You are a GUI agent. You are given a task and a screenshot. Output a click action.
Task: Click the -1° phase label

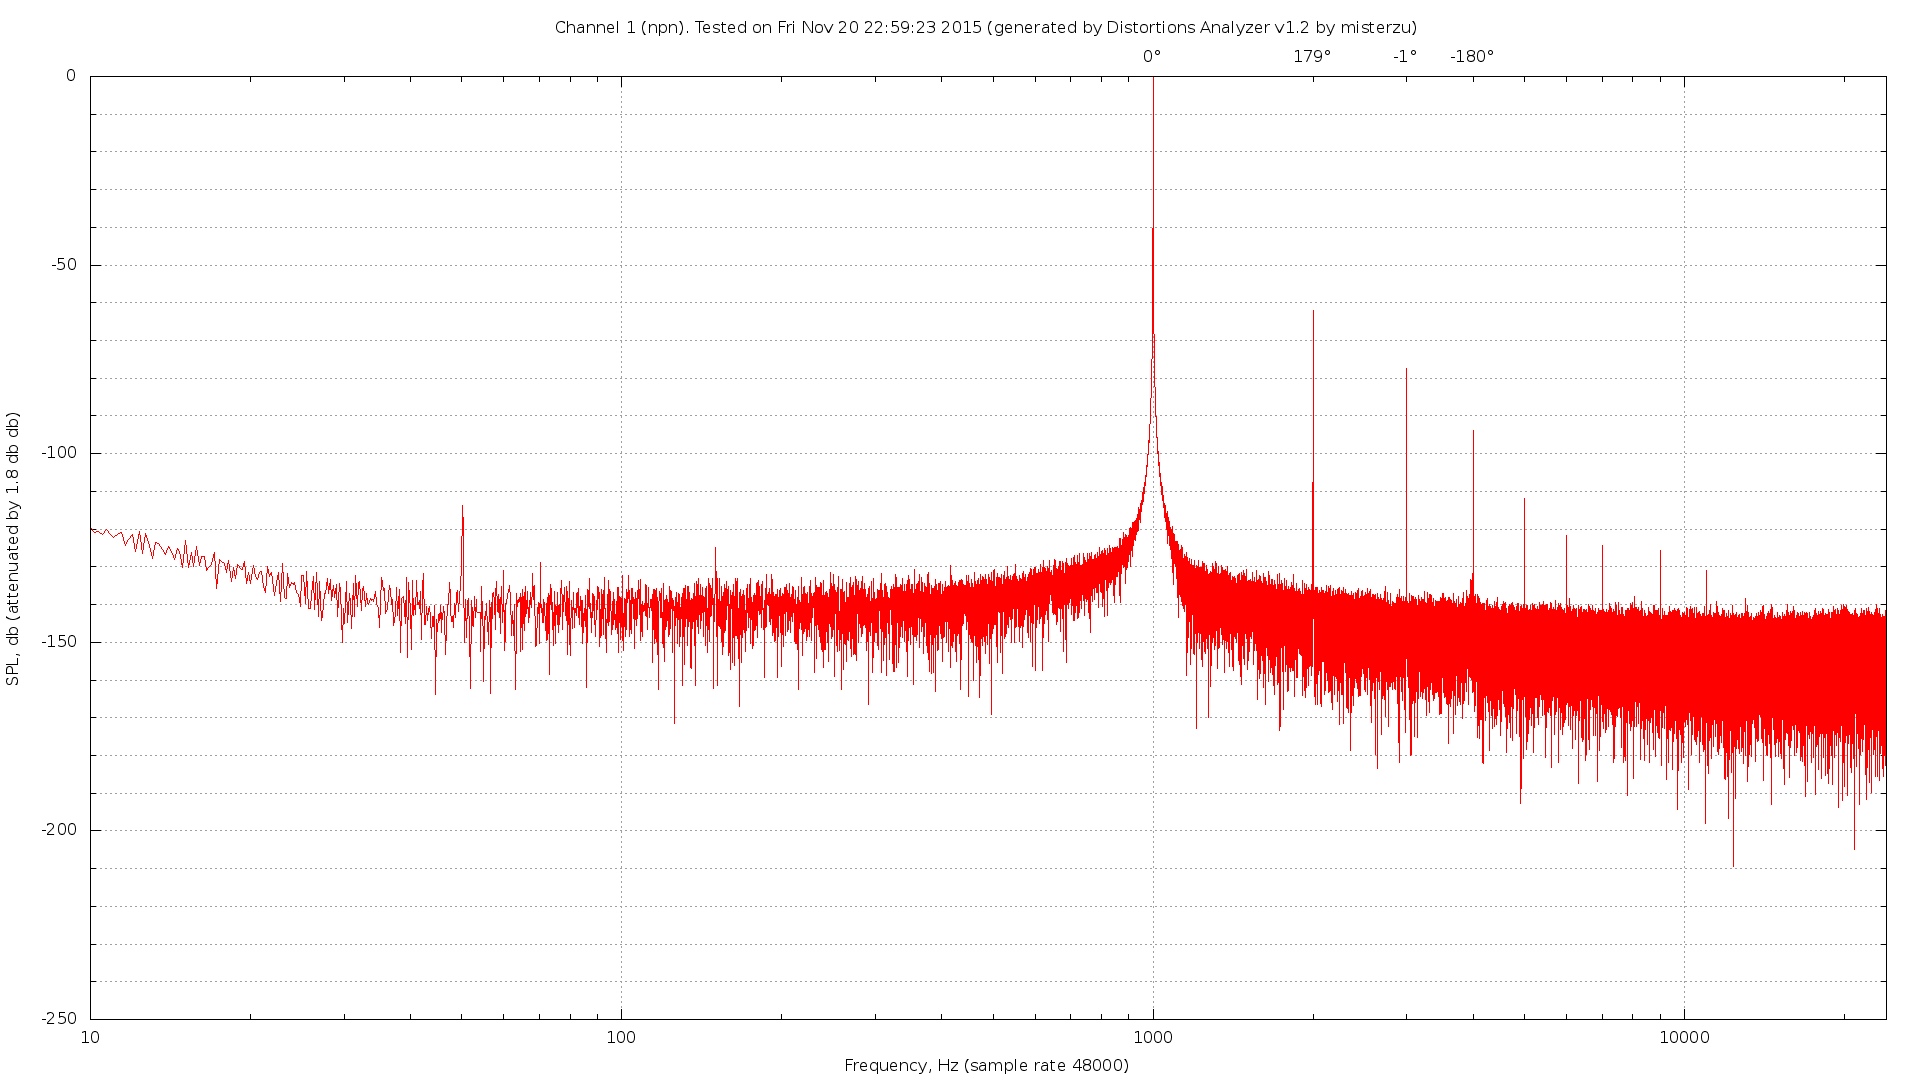pos(1405,57)
